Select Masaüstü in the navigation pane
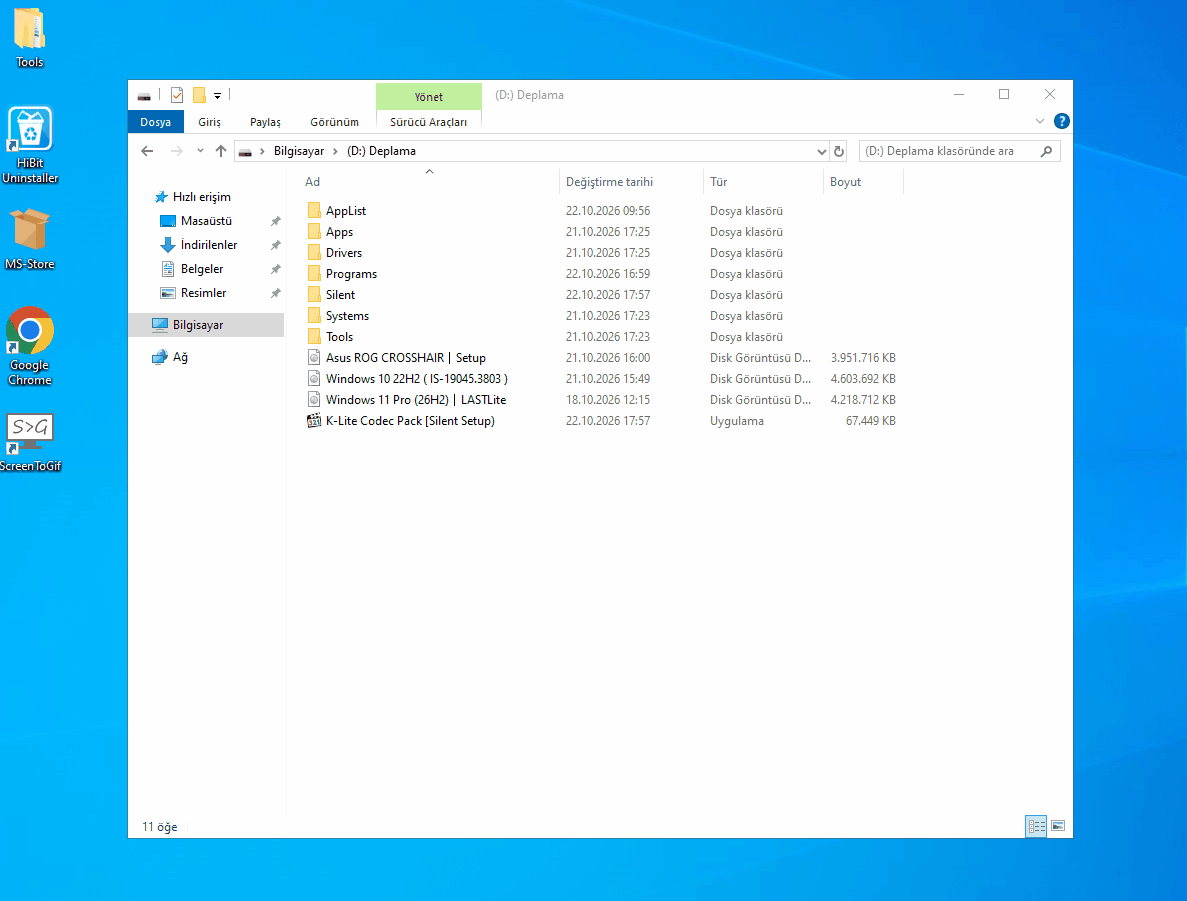The width and height of the screenshot is (1187, 901). coord(206,221)
